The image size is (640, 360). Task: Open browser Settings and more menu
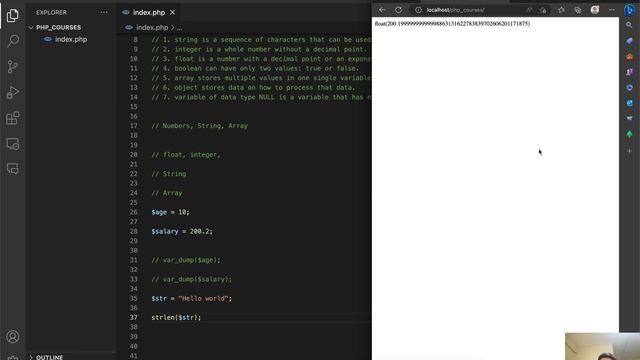(x=611, y=10)
